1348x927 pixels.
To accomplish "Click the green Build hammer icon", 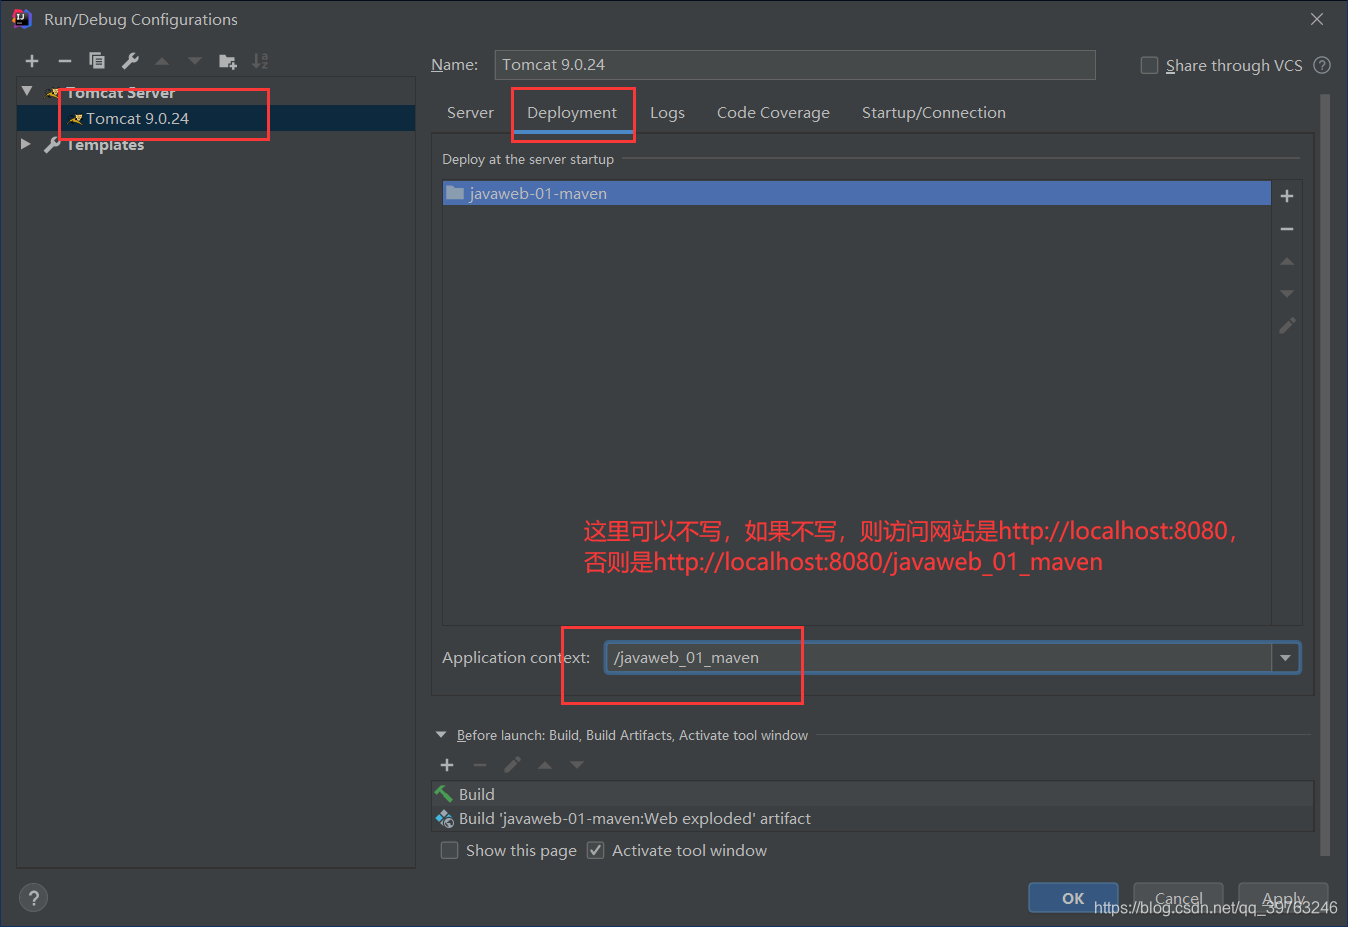I will coord(444,794).
